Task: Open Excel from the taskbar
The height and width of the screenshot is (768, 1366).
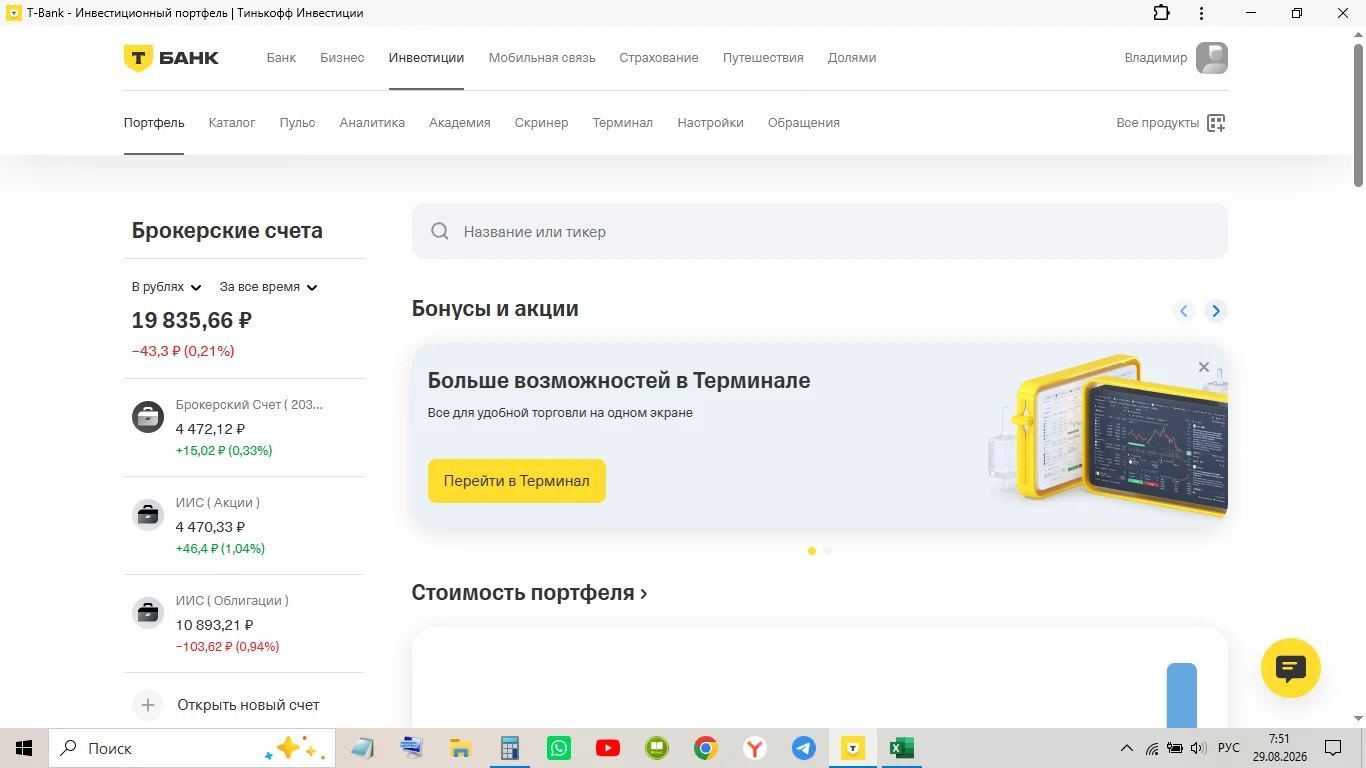Action: click(902, 748)
